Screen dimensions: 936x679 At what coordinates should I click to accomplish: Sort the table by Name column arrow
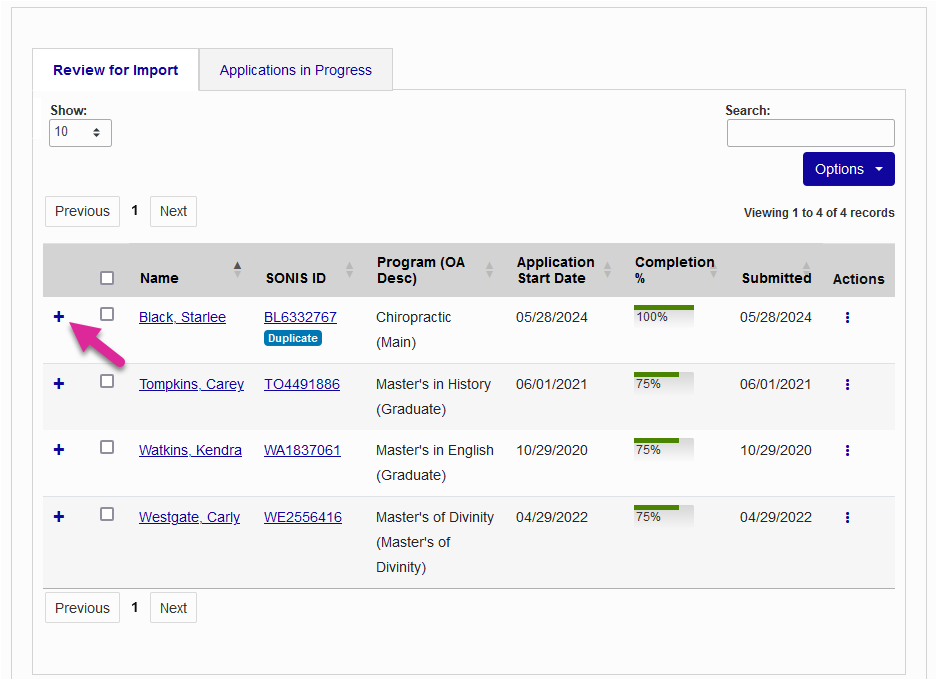click(x=237, y=268)
